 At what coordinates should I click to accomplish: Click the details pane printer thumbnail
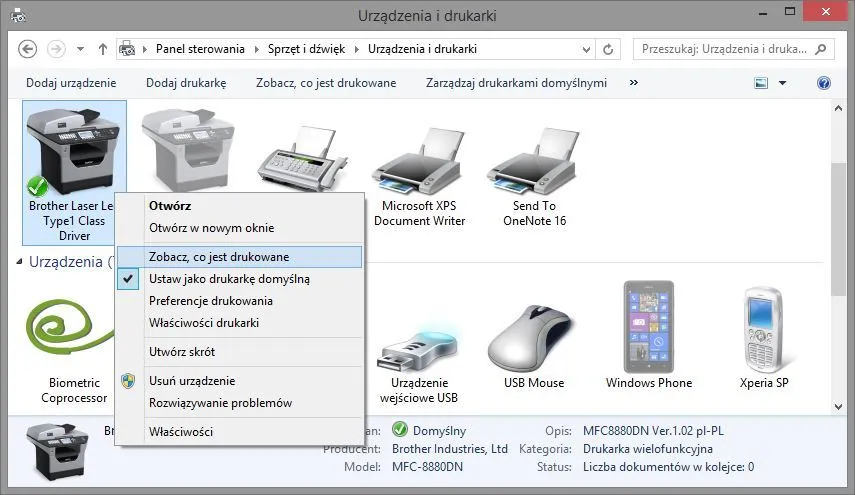(x=58, y=451)
